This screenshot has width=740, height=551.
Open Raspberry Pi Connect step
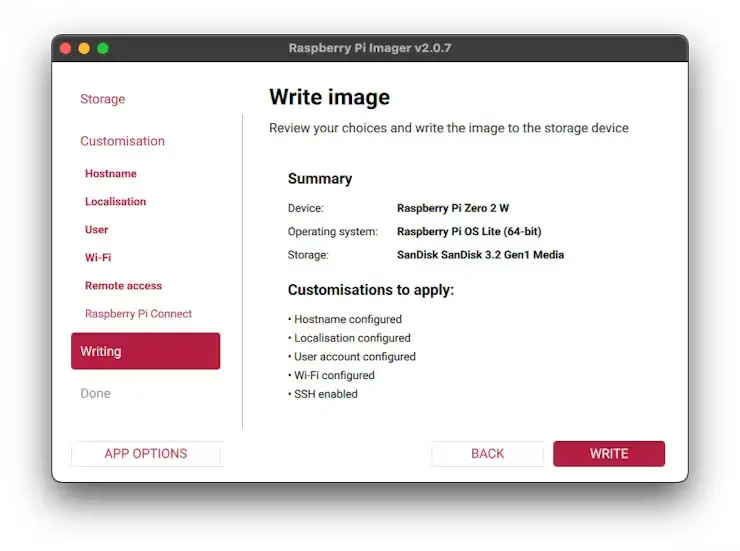(x=138, y=314)
